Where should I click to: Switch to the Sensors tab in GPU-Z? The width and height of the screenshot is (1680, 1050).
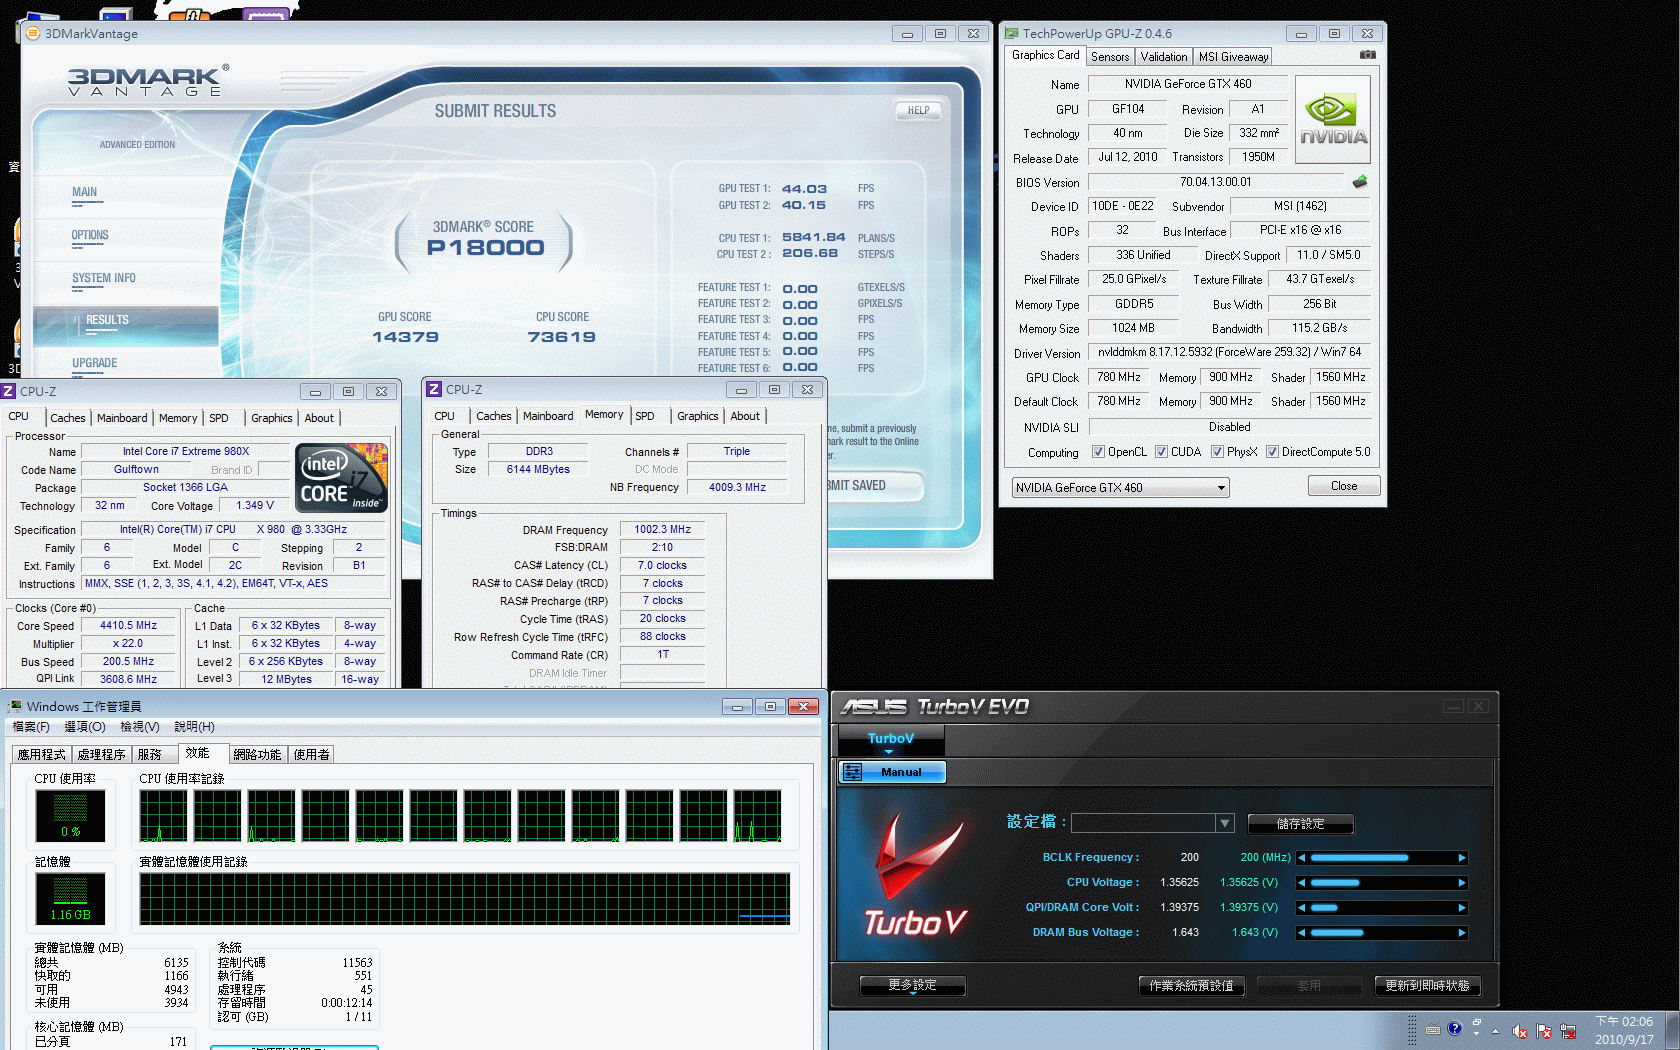[1110, 57]
